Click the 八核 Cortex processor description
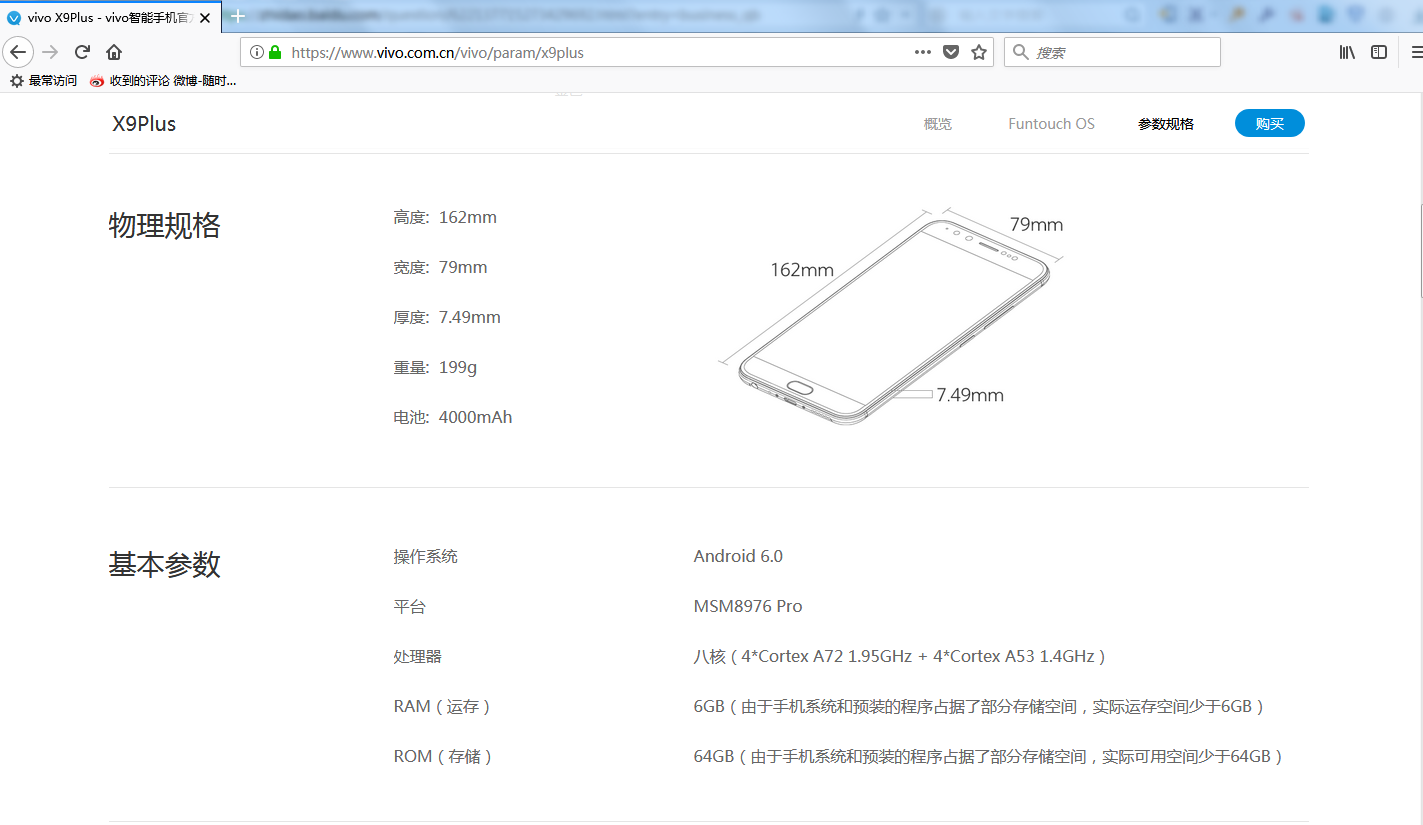 click(900, 656)
